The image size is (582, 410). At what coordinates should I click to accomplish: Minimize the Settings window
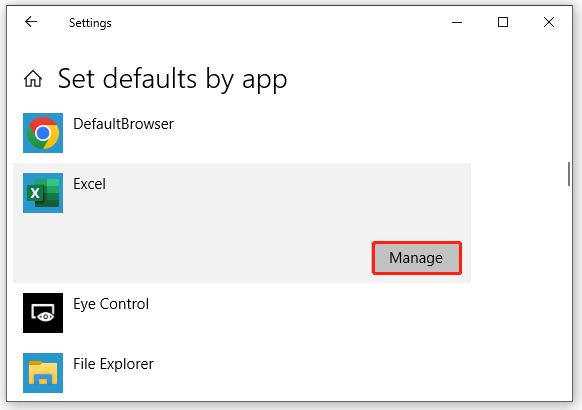[457, 22]
